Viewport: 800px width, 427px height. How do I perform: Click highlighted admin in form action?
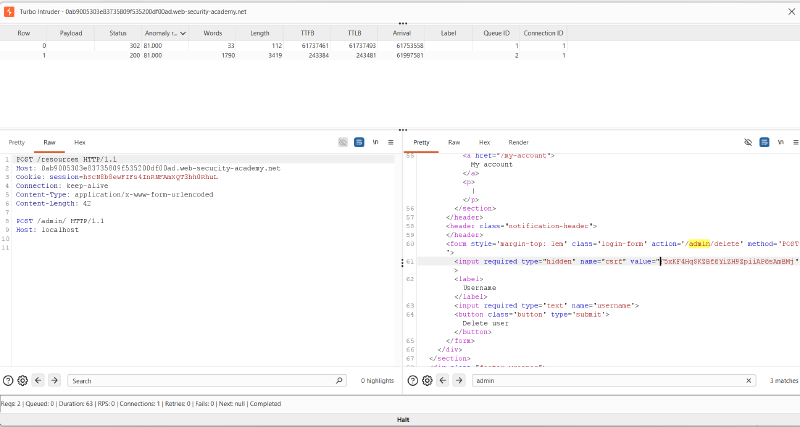699,244
